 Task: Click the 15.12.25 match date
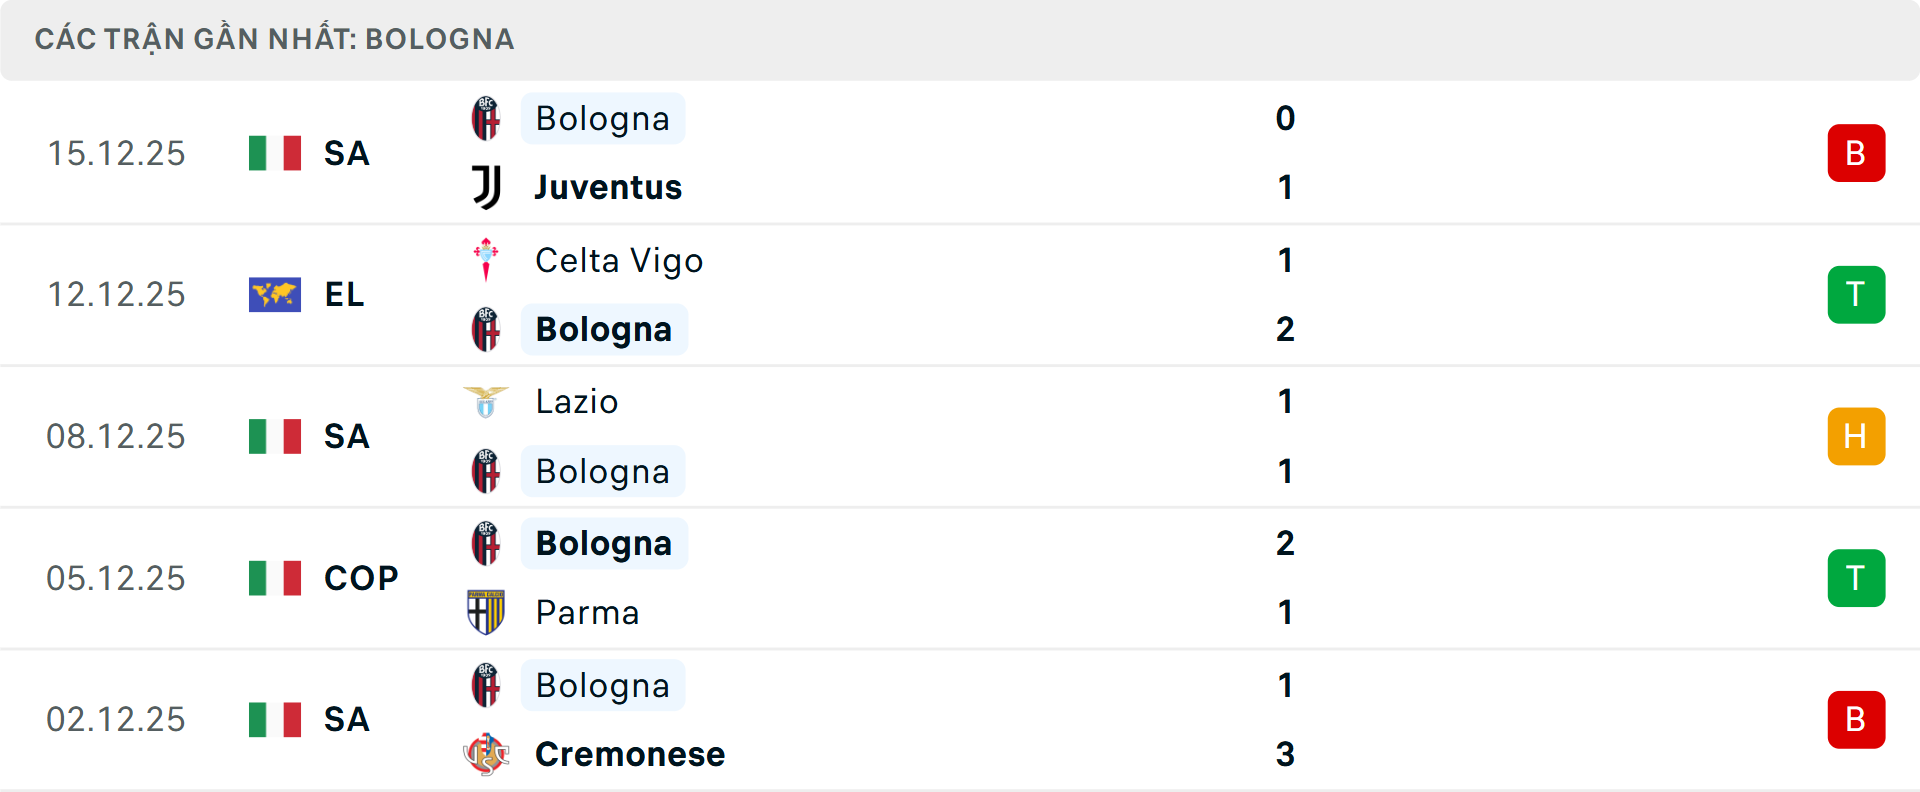[x=116, y=153]
